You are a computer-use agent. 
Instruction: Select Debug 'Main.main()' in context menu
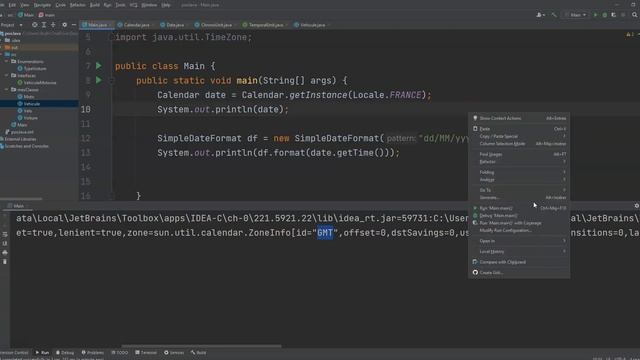(x=519, y=216)
